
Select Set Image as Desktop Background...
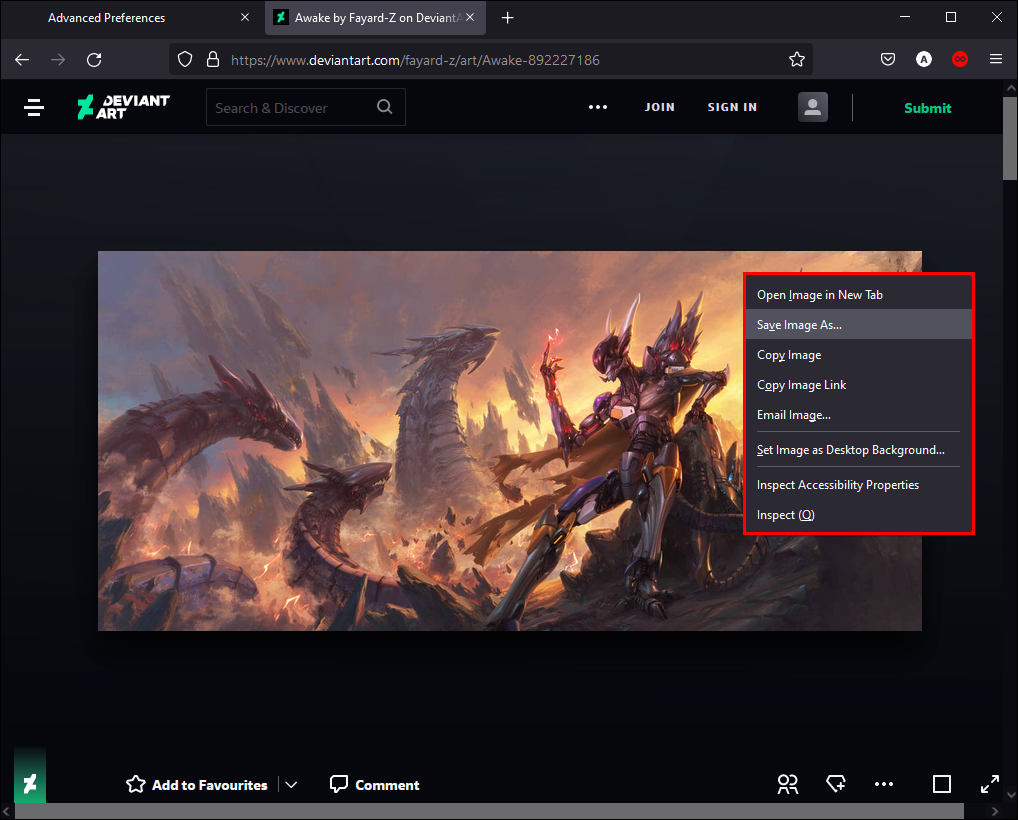(858, 449)
